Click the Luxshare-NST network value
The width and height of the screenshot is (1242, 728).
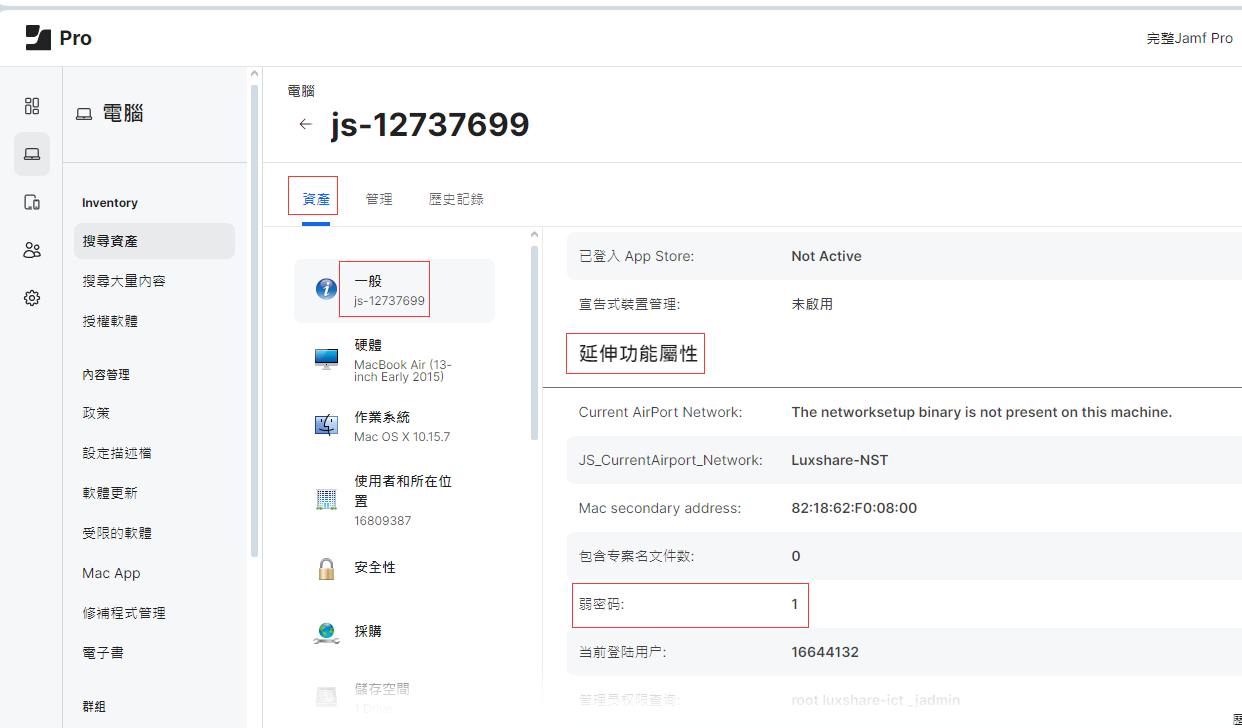pos(839,460)
